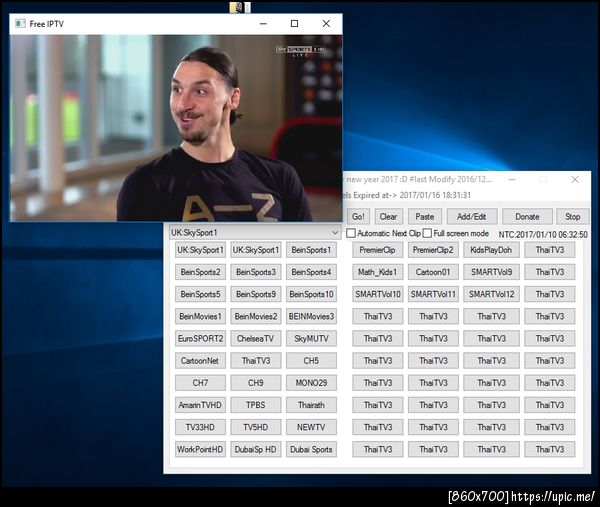Open the CH7 channel
Viewport: 600px width, 507px height.
click(x=200, y=383)
